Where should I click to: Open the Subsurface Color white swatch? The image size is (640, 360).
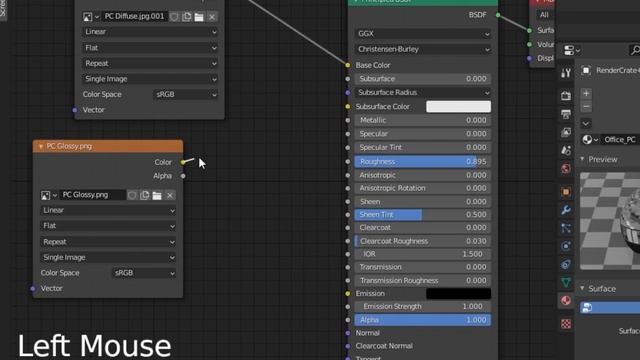click(x=458, y=107)
